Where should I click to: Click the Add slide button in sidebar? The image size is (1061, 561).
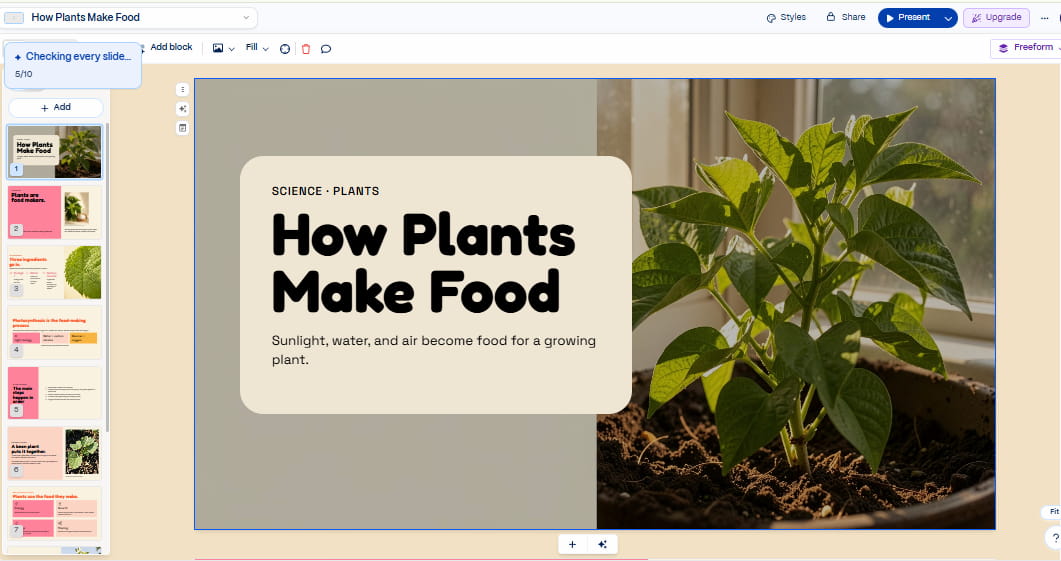pyautogui.click(x=55, y=108)
